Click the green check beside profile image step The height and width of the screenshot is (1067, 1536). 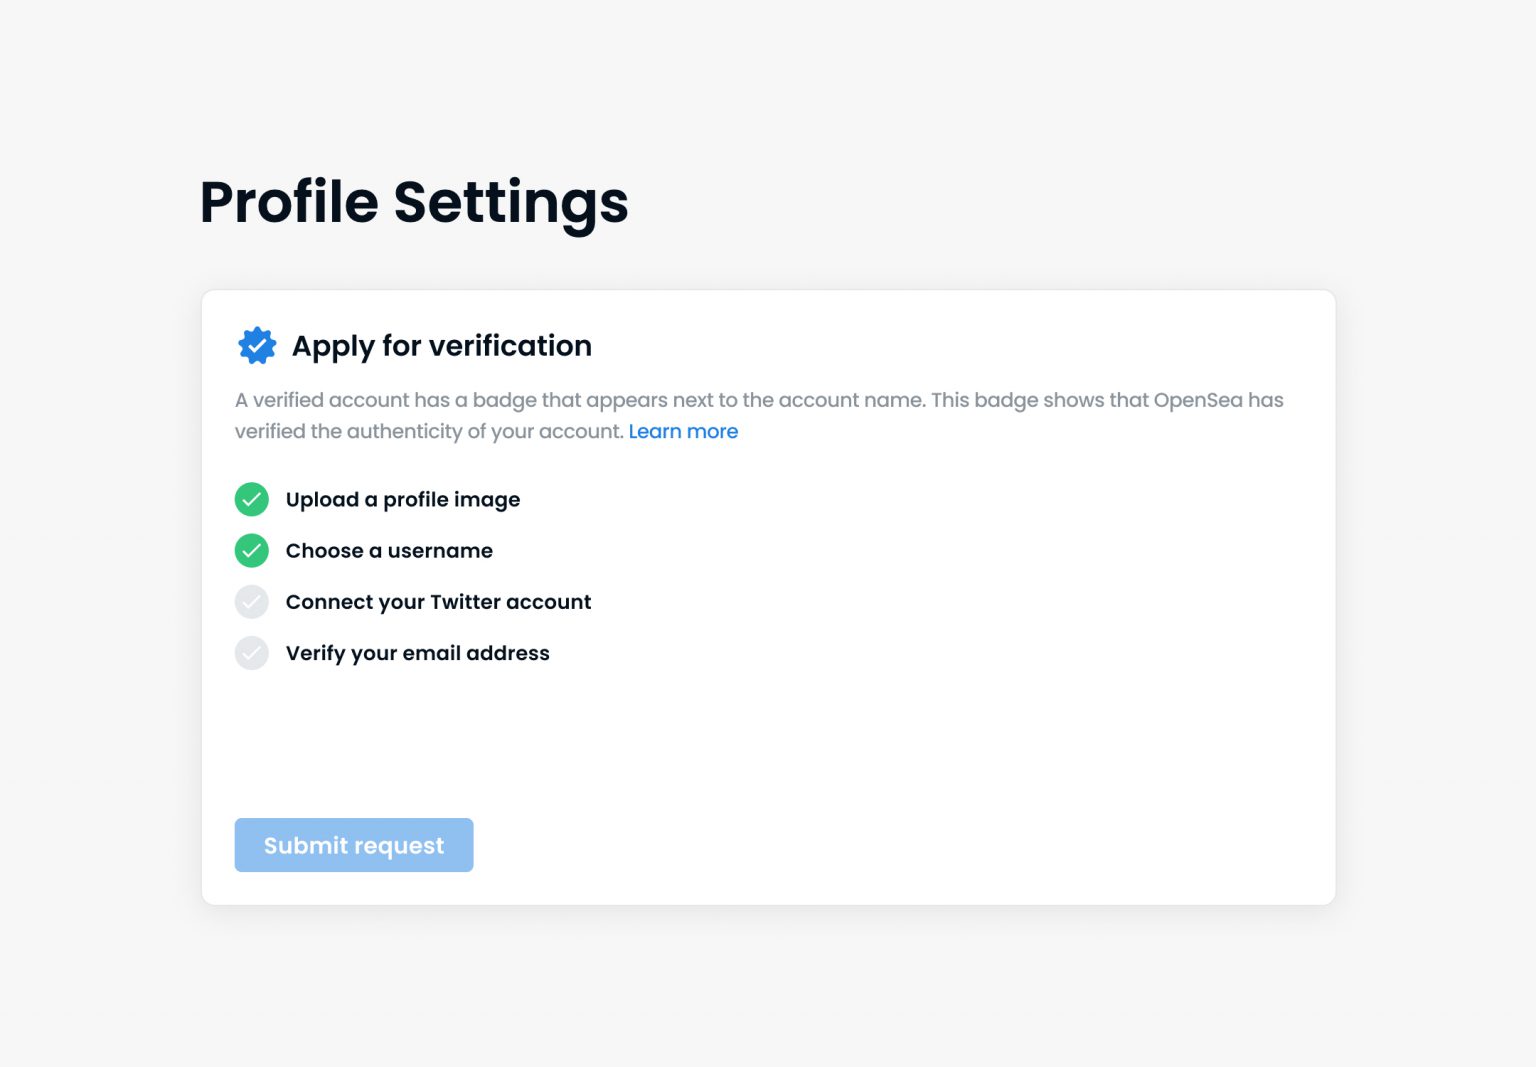(x=251, y=499)
